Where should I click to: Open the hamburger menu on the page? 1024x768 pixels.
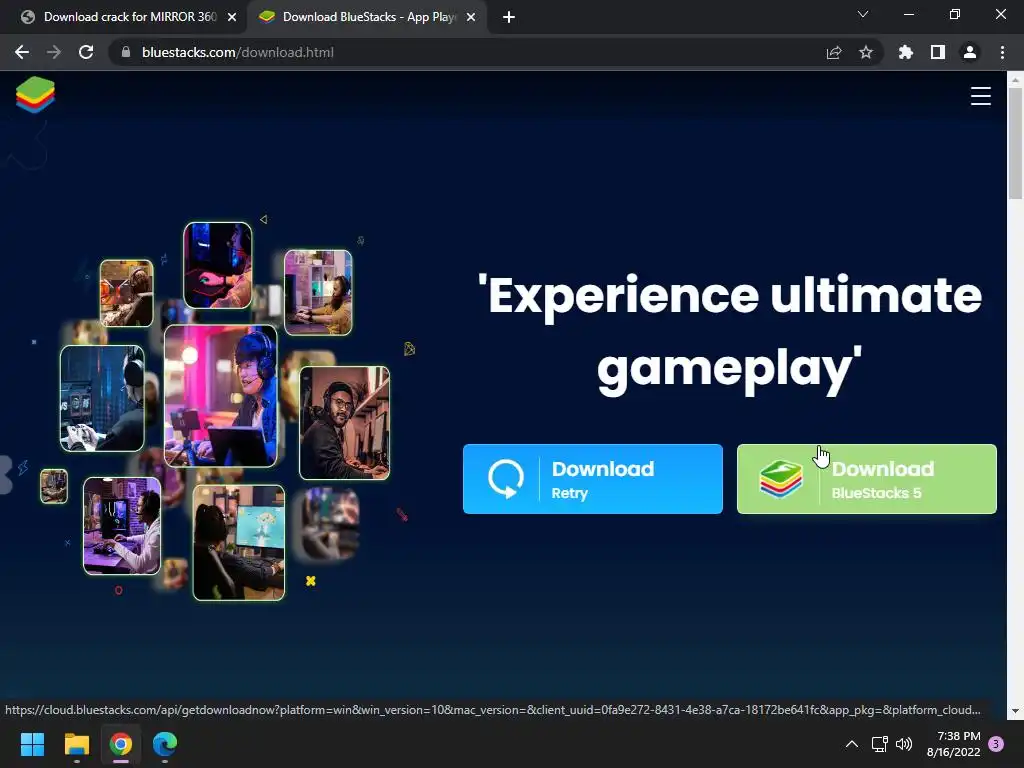tap(980, 96)
